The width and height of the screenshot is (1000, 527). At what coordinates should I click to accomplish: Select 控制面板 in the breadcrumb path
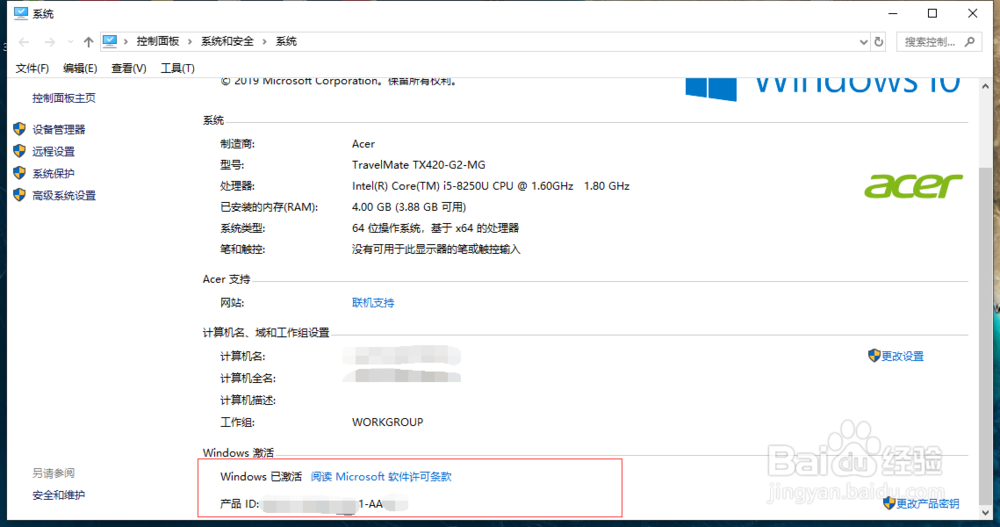coord(158,41)
